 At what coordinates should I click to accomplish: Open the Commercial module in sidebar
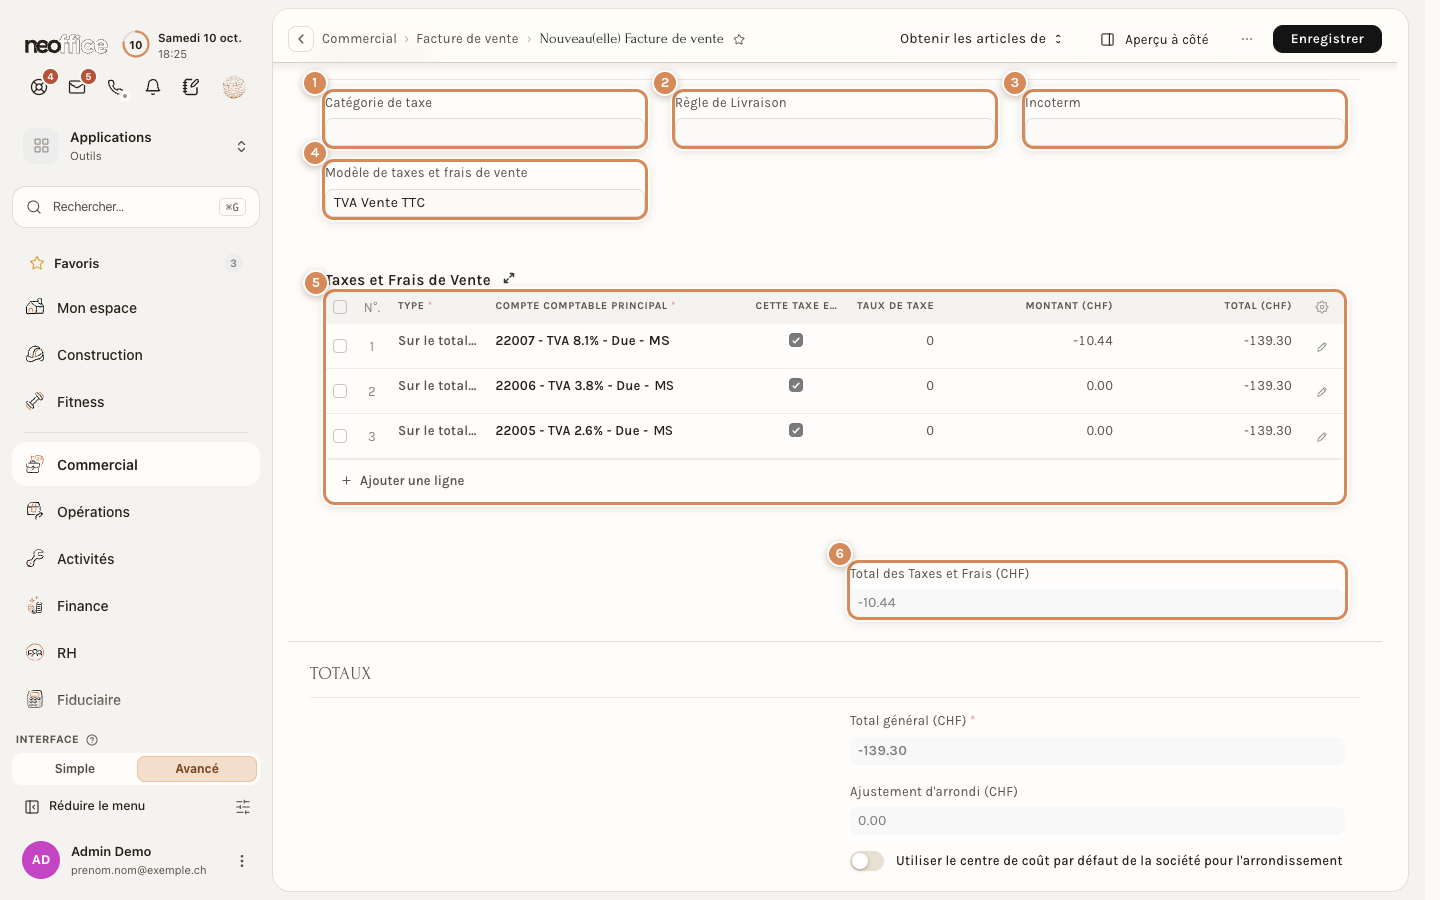pos(136,465)
